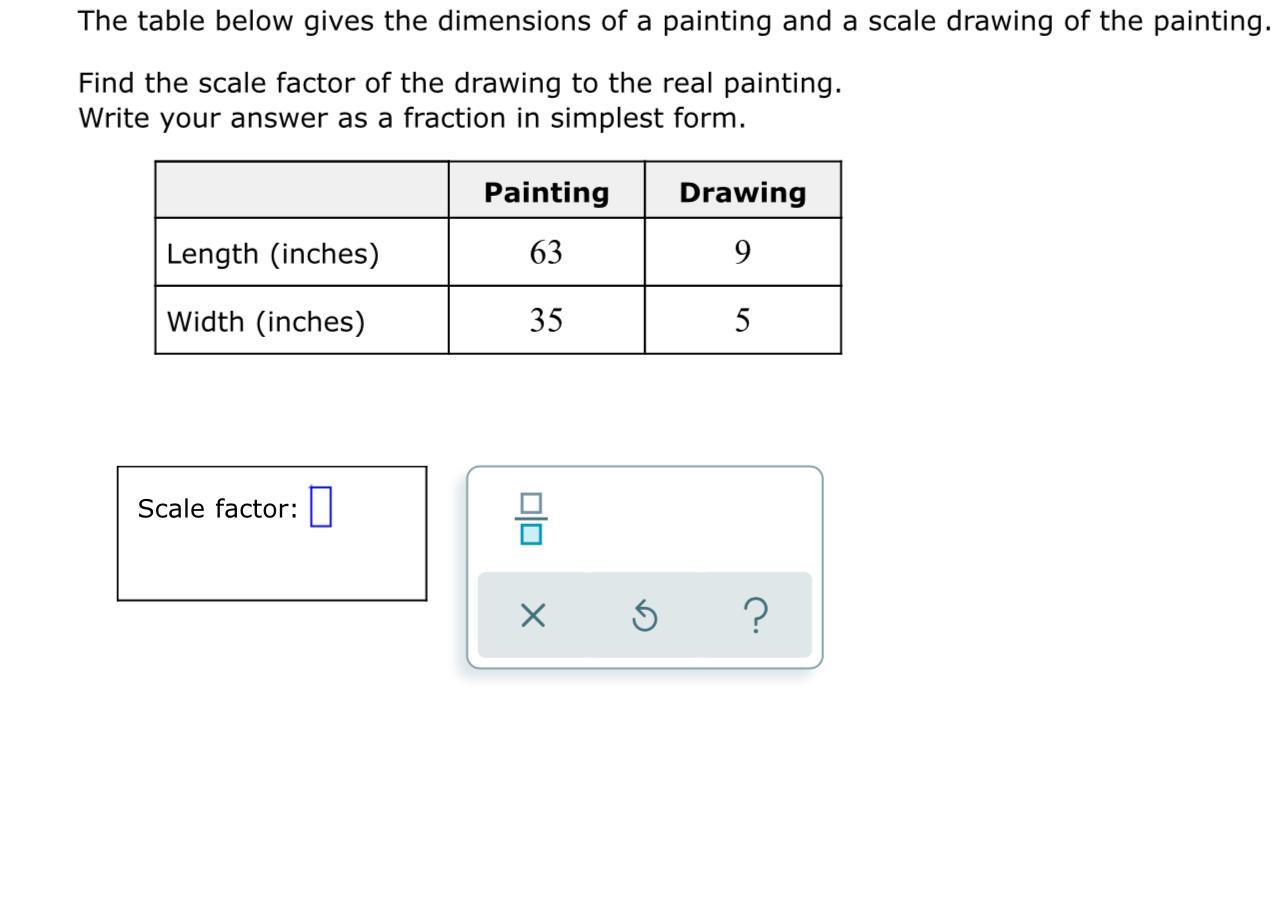Click the Scale factor input box
The image size is (1273, 901).
pos(321,507)
